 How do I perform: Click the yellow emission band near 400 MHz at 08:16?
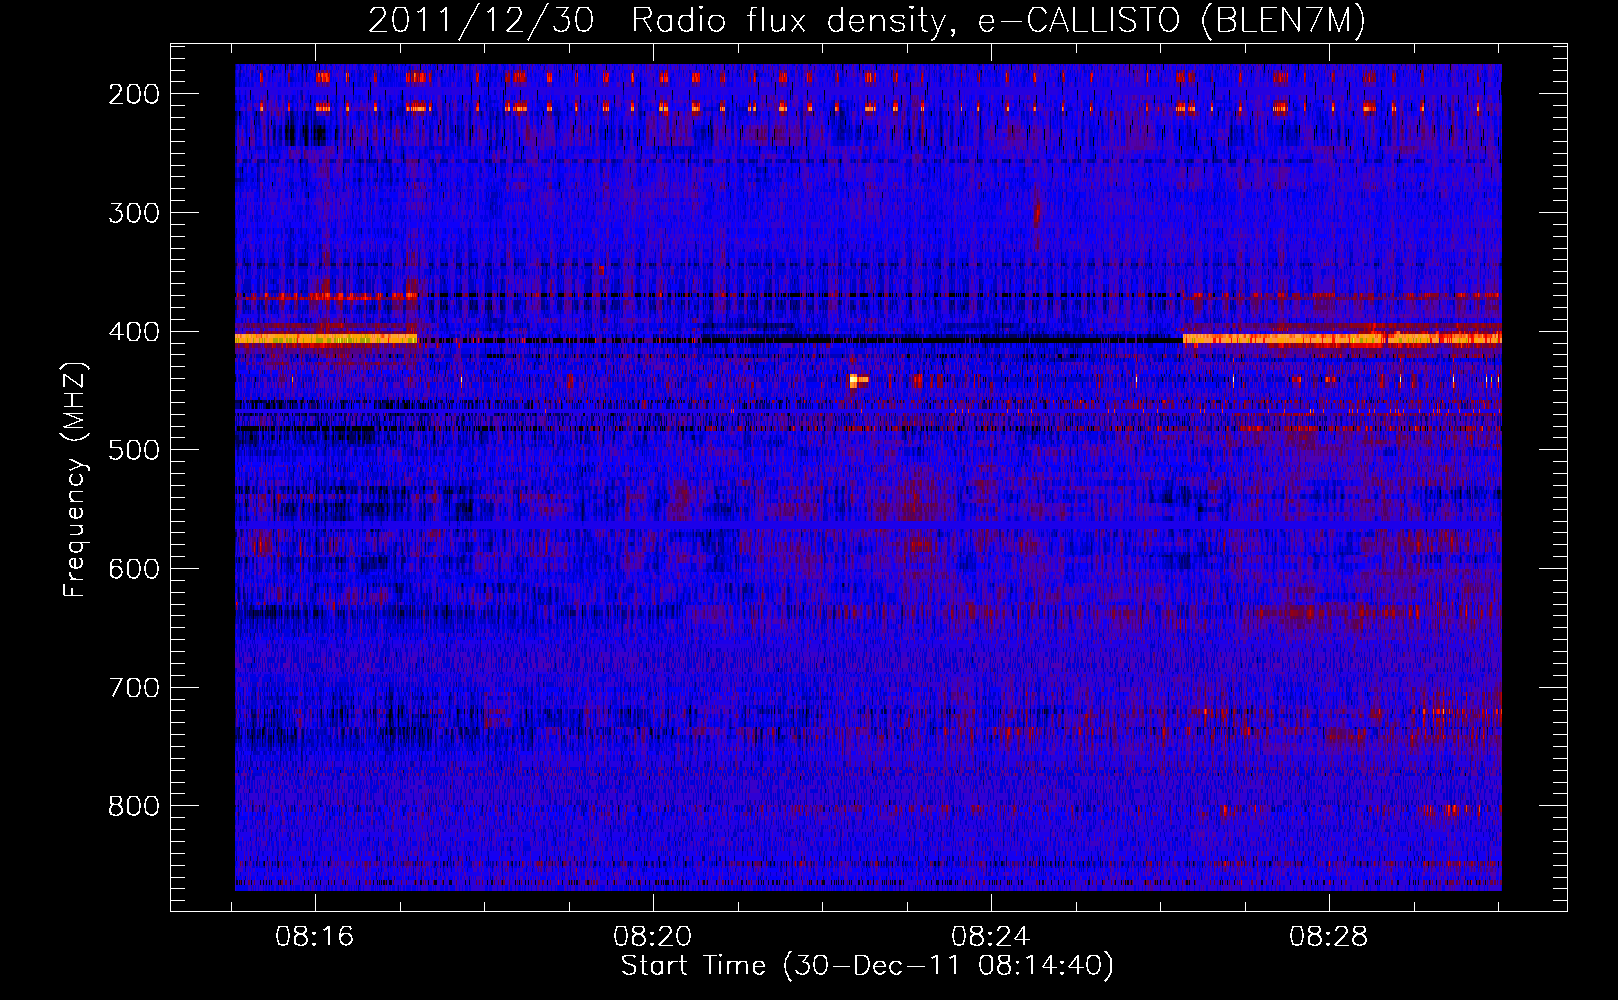(326, 339)
